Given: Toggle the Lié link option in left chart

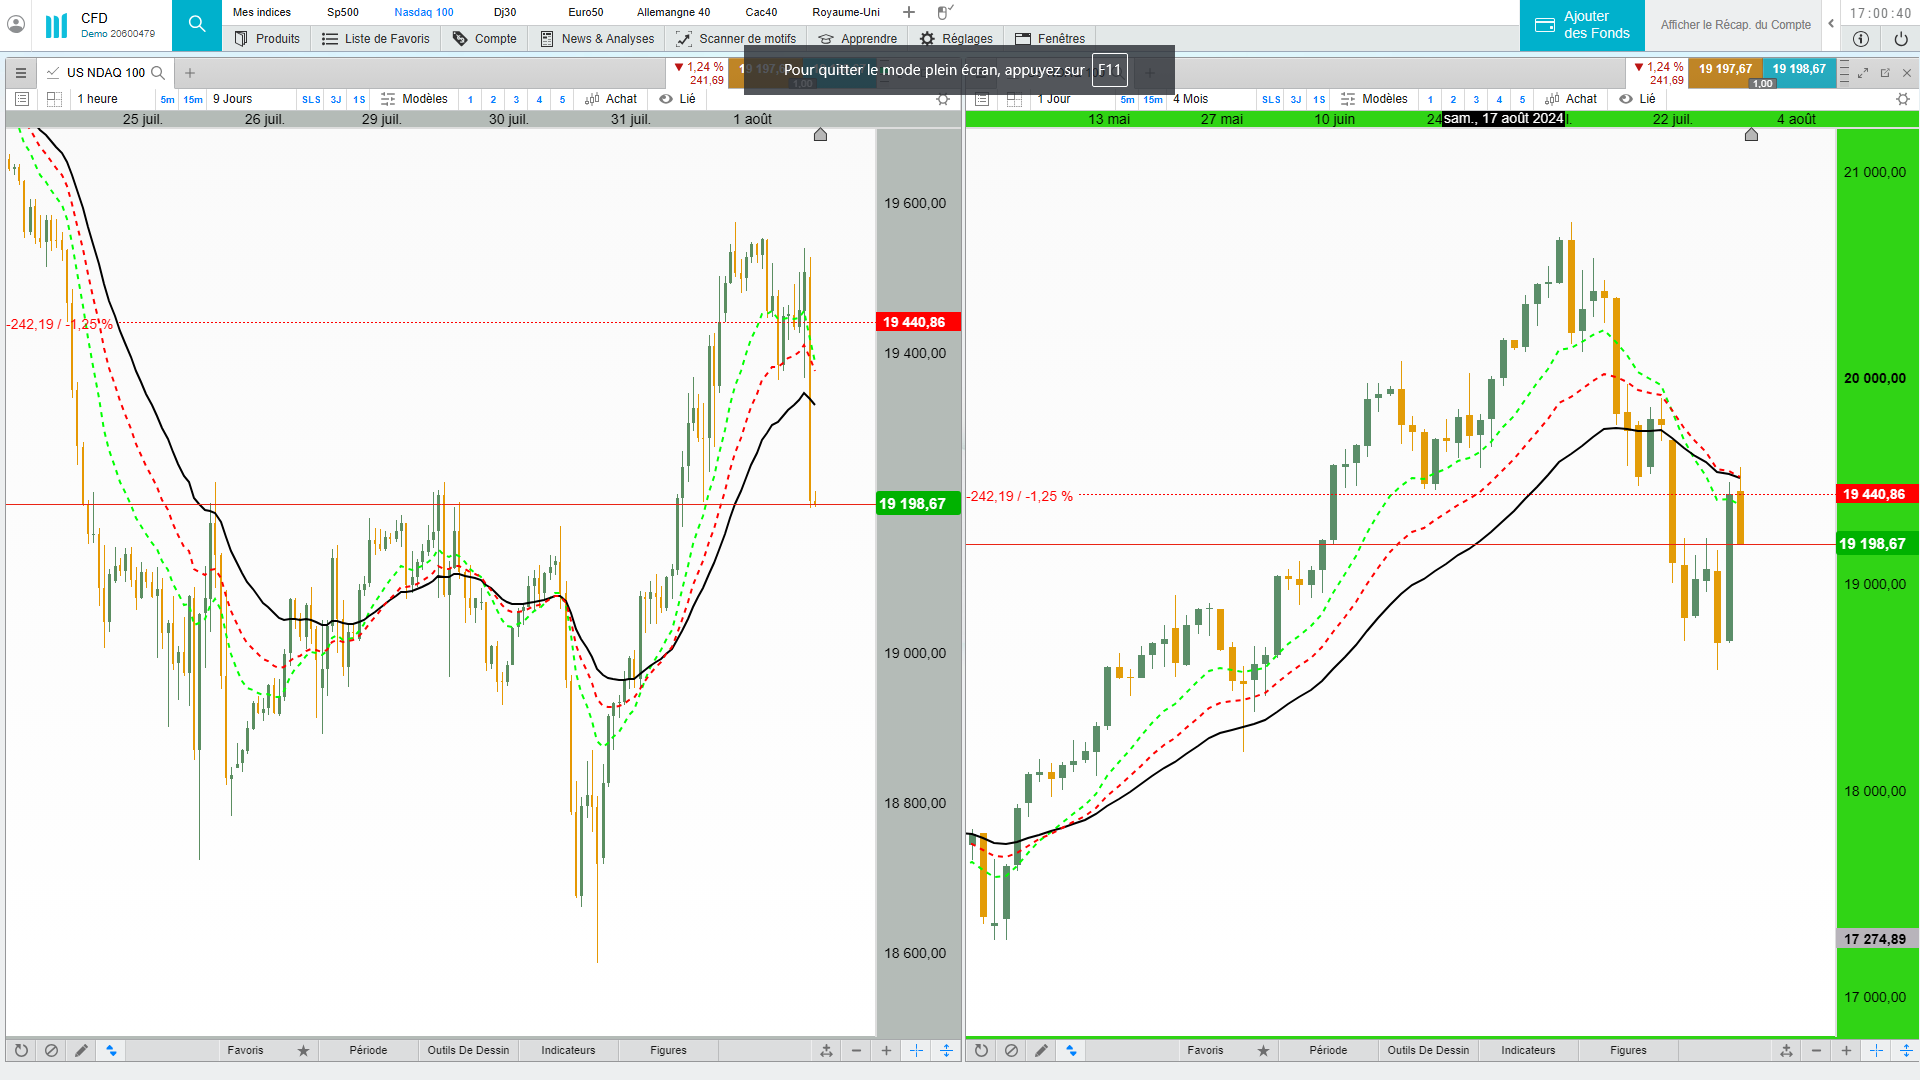Looking at the screenshot, I should 678,99.
